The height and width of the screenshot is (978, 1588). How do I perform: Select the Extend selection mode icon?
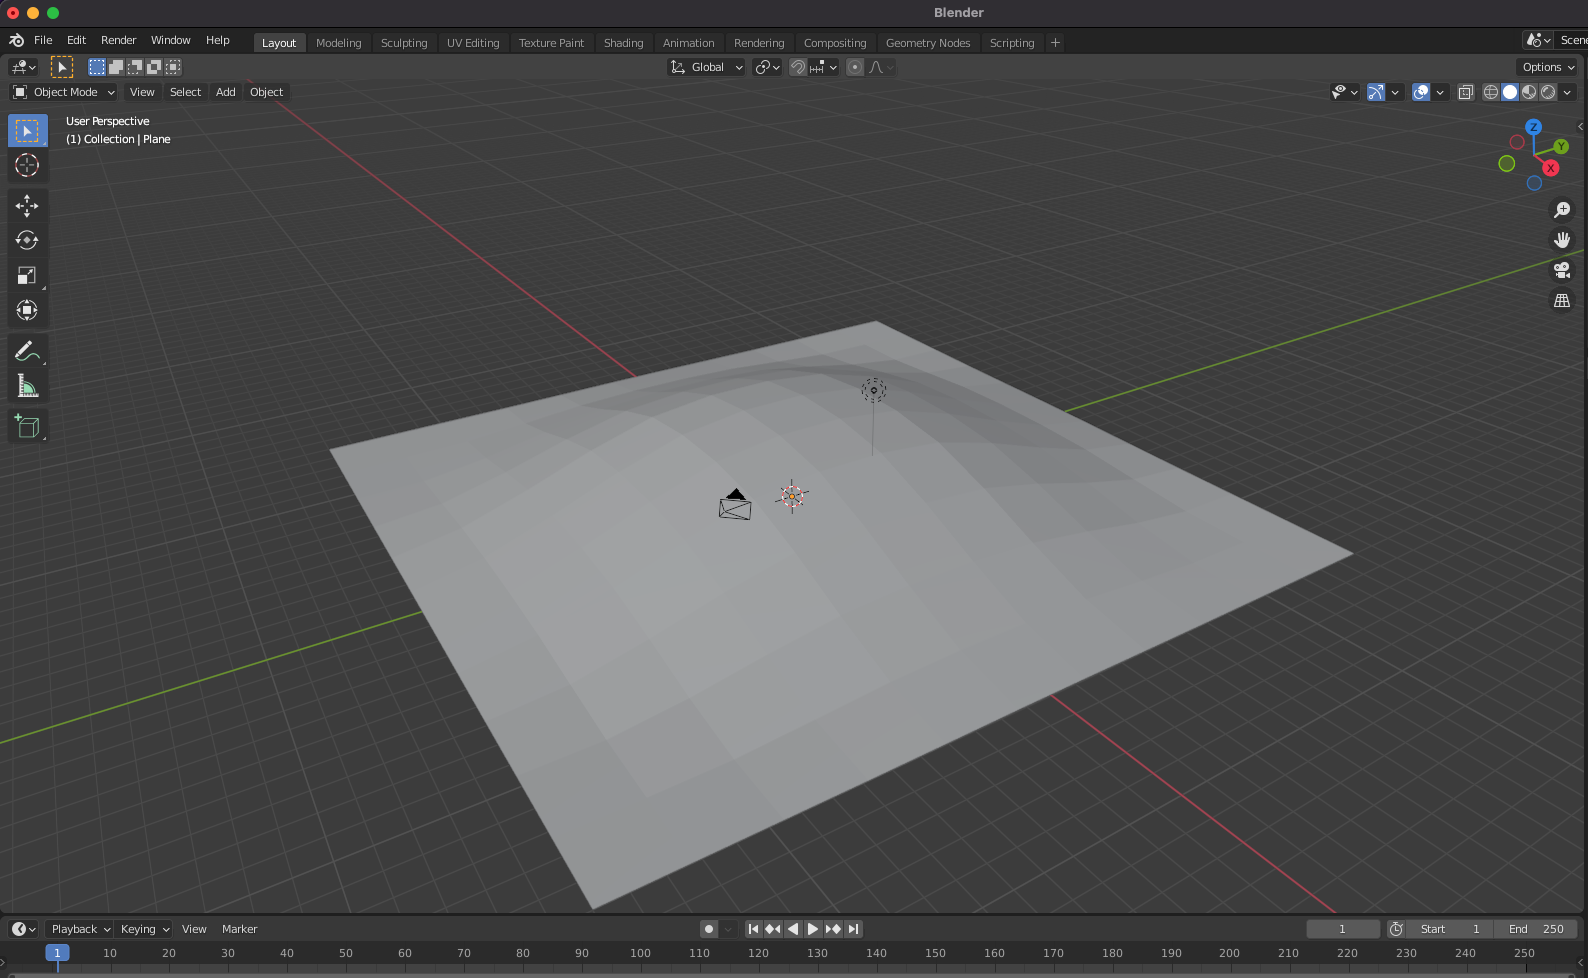(x=116, y=67)
